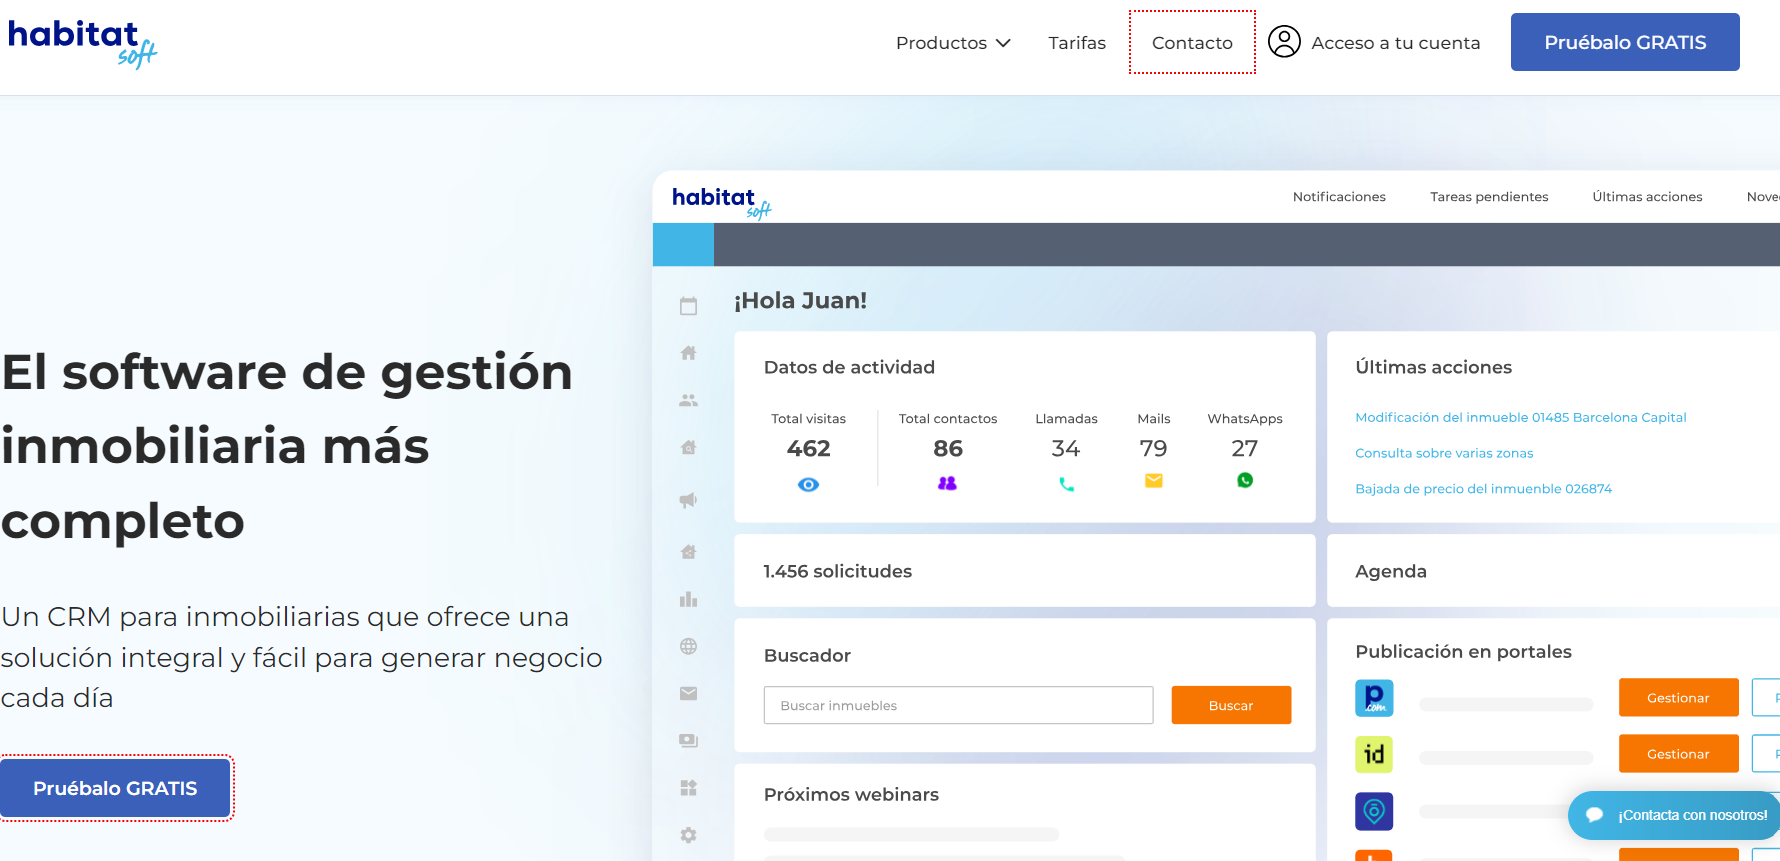Click the Últimas acciones card heading
Viewport: 1780px width, 861px height.
(1433, 367)
